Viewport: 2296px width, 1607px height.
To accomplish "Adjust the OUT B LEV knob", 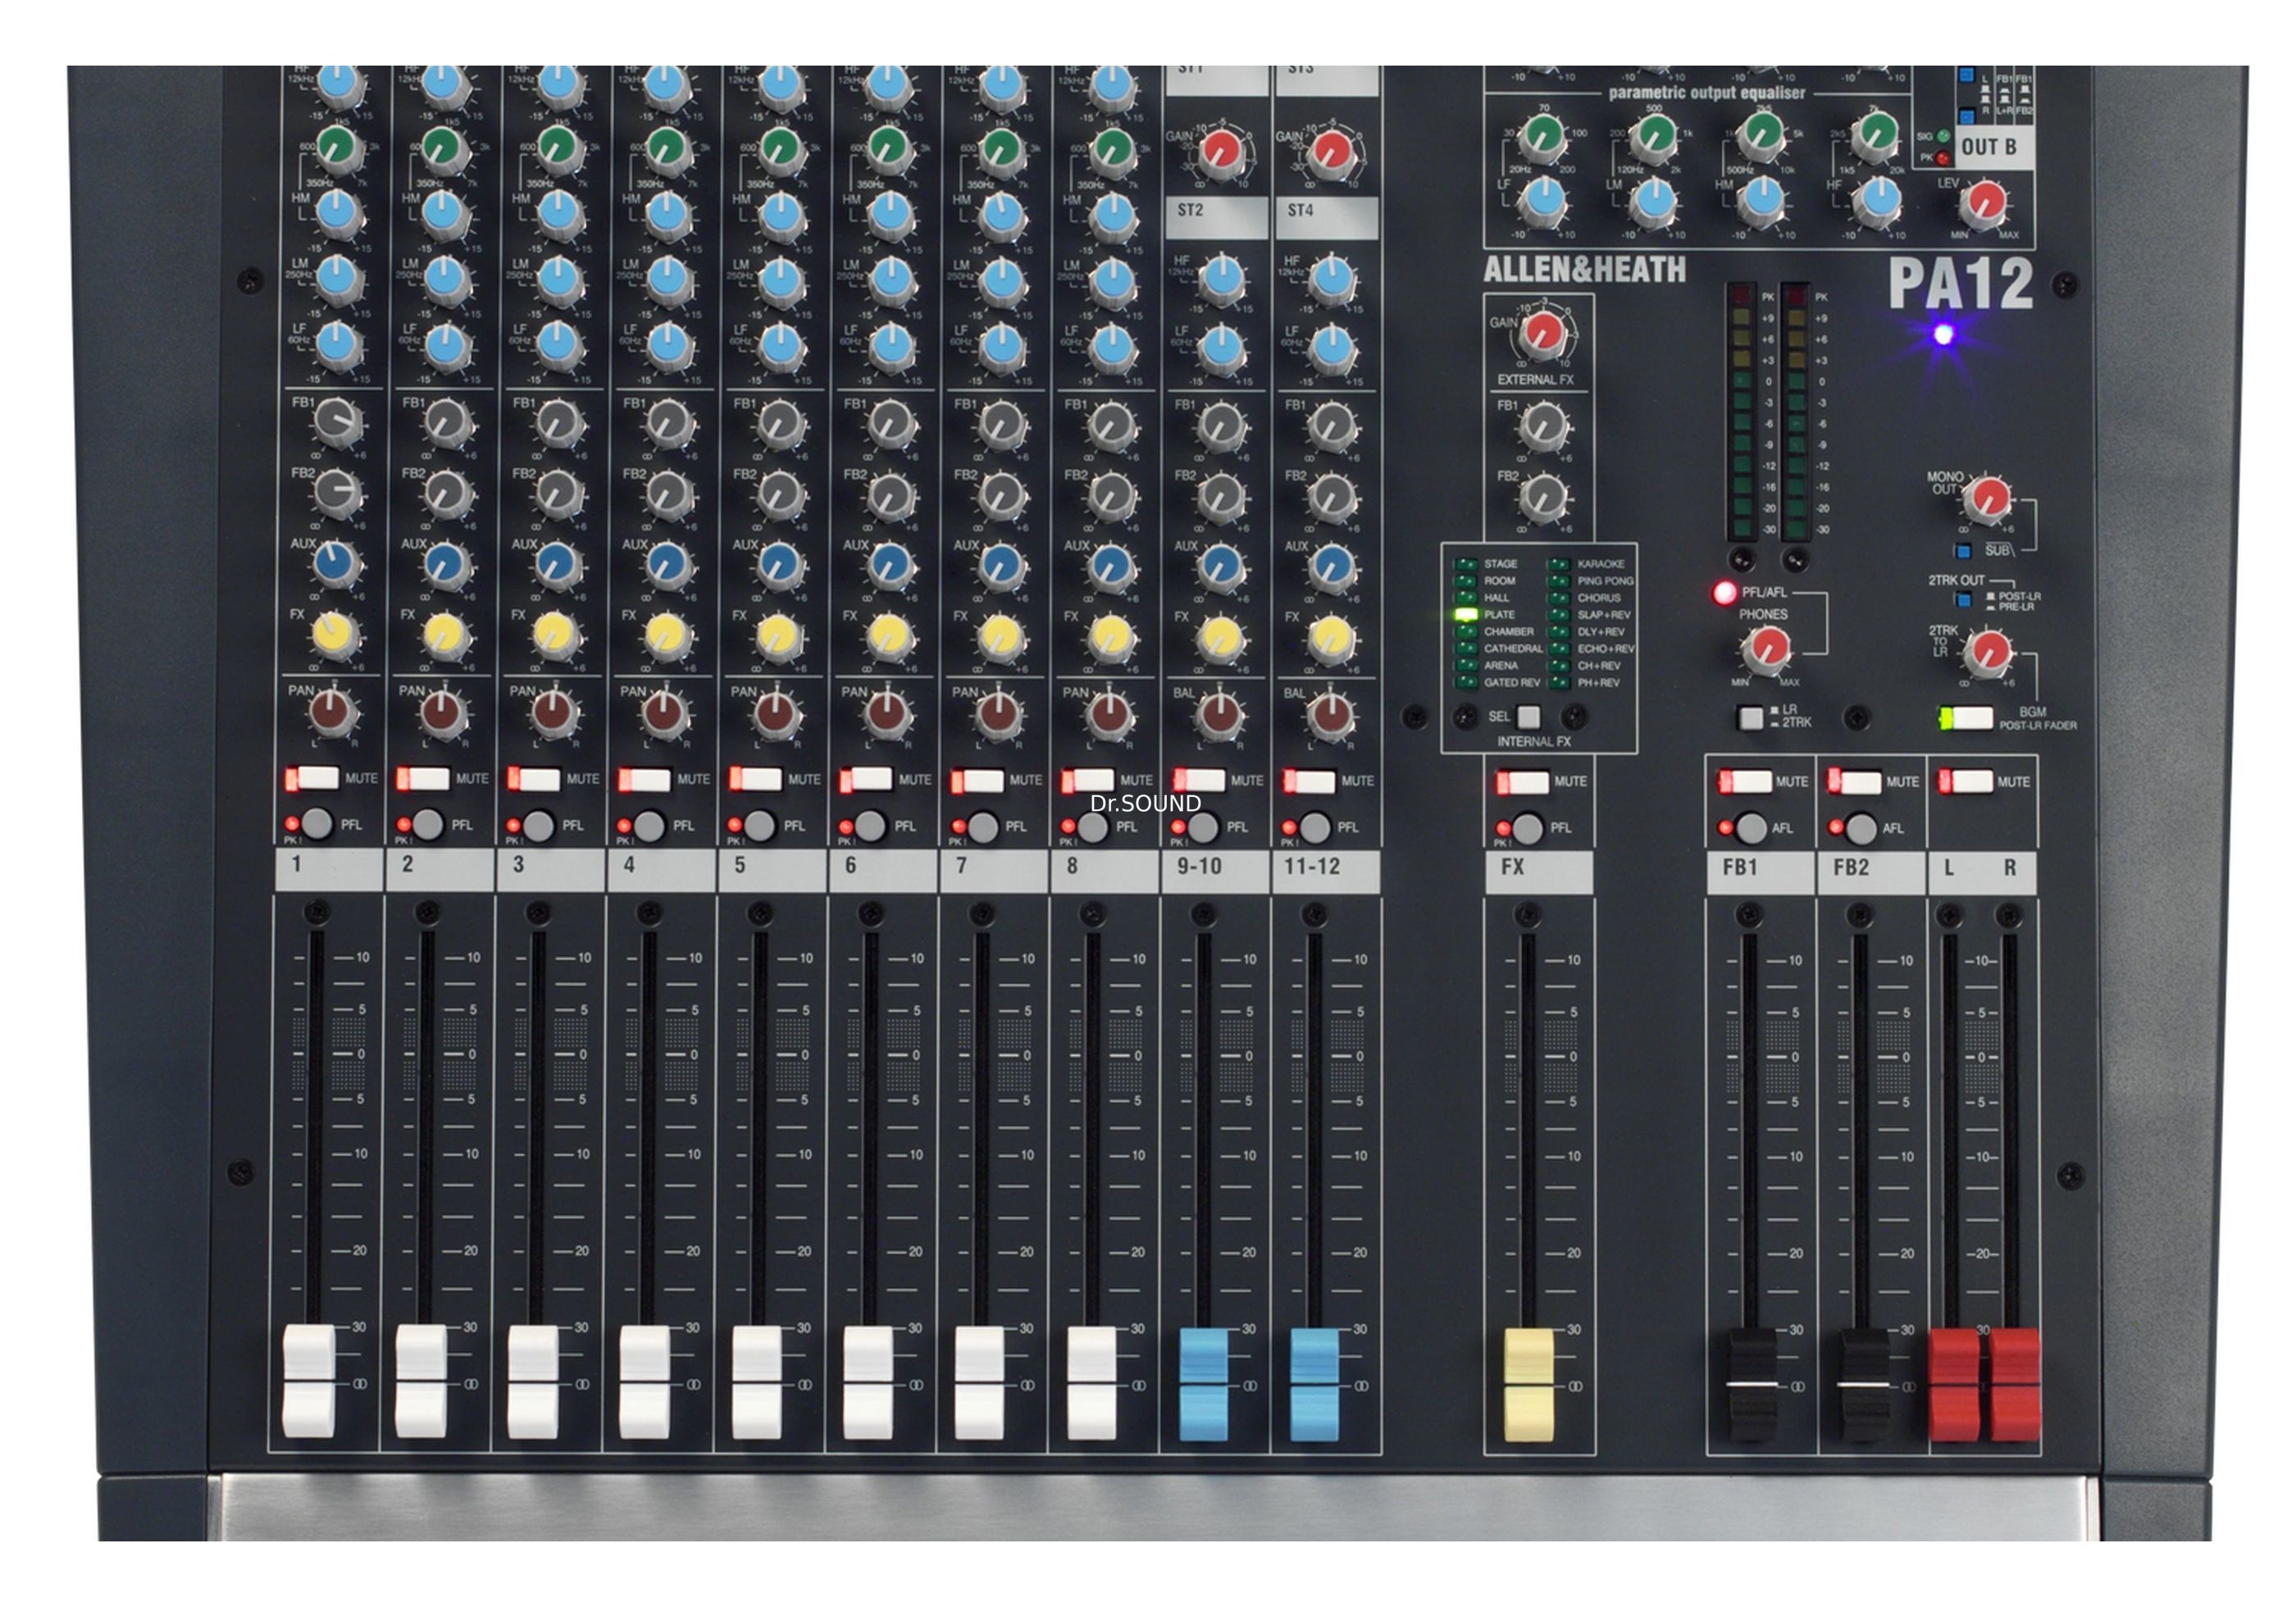I will pos(1984,204).
